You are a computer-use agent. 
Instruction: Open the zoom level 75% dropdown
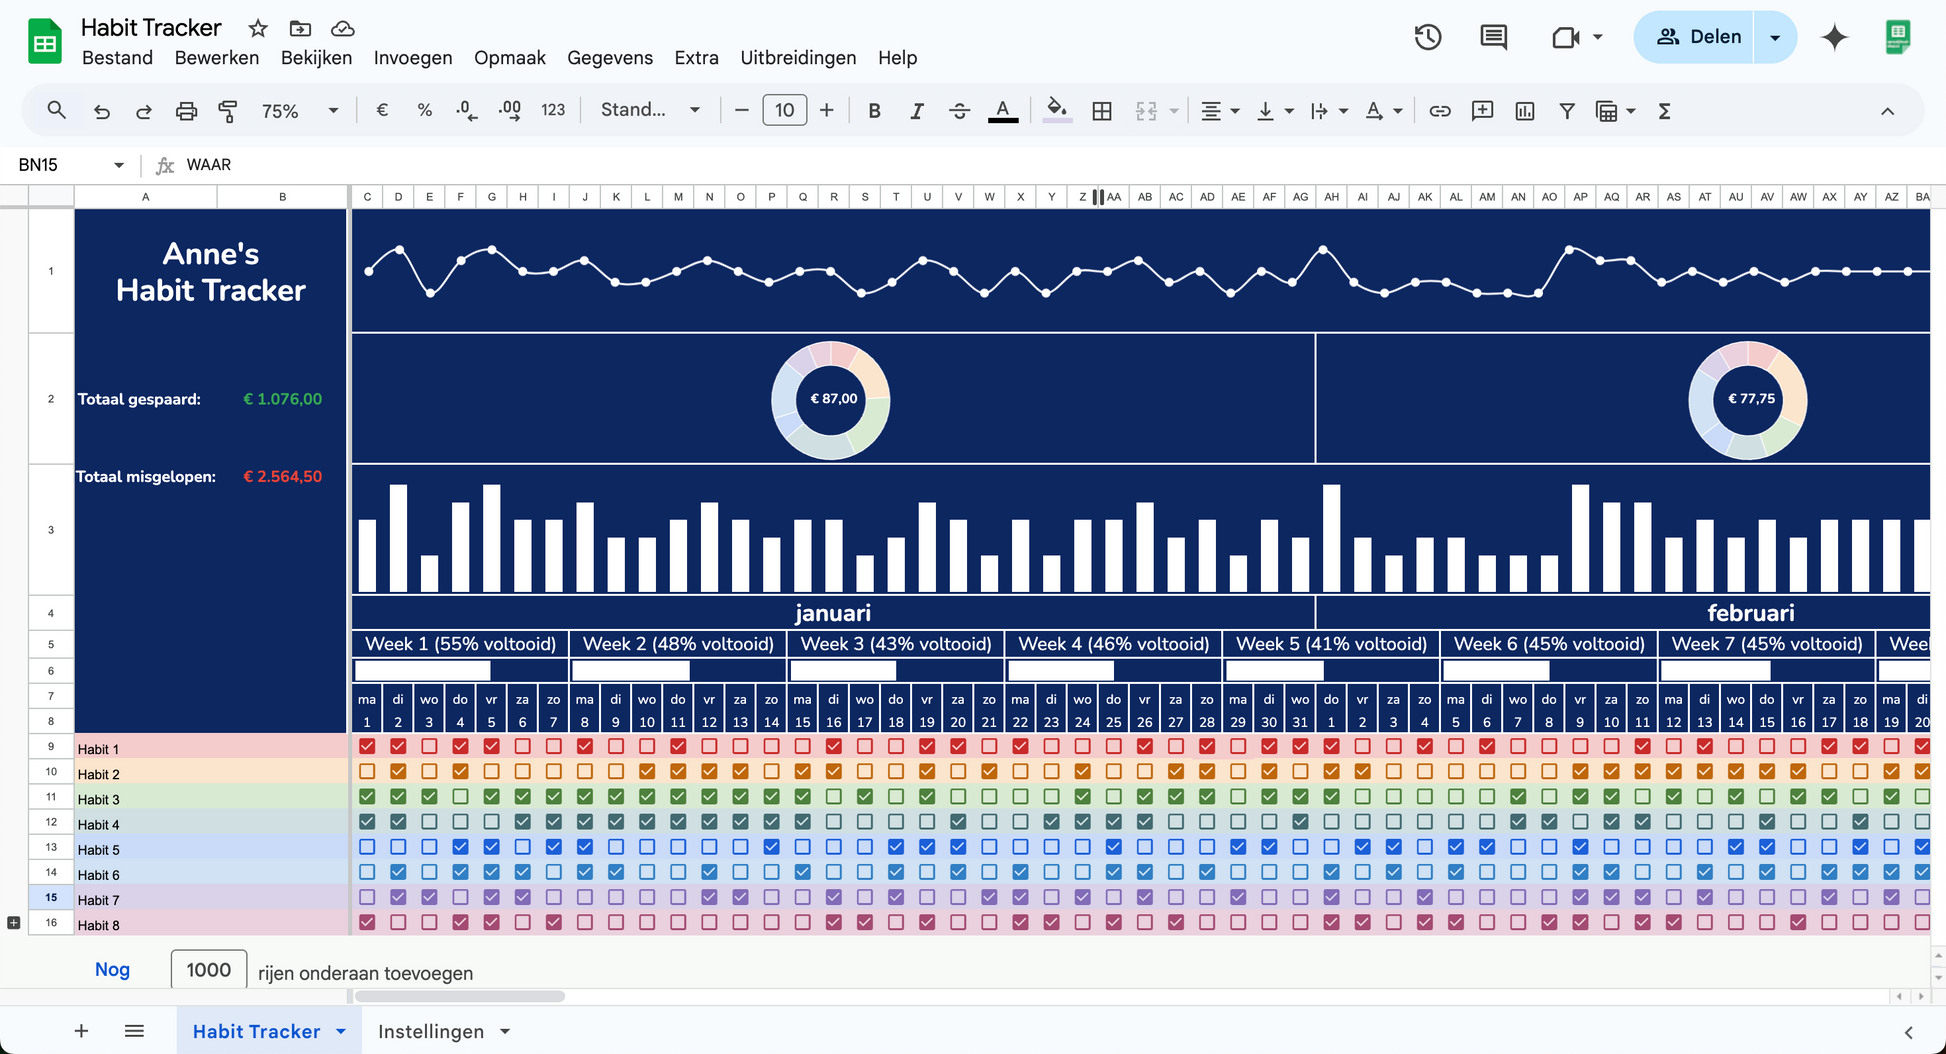(x=299, y=111)
